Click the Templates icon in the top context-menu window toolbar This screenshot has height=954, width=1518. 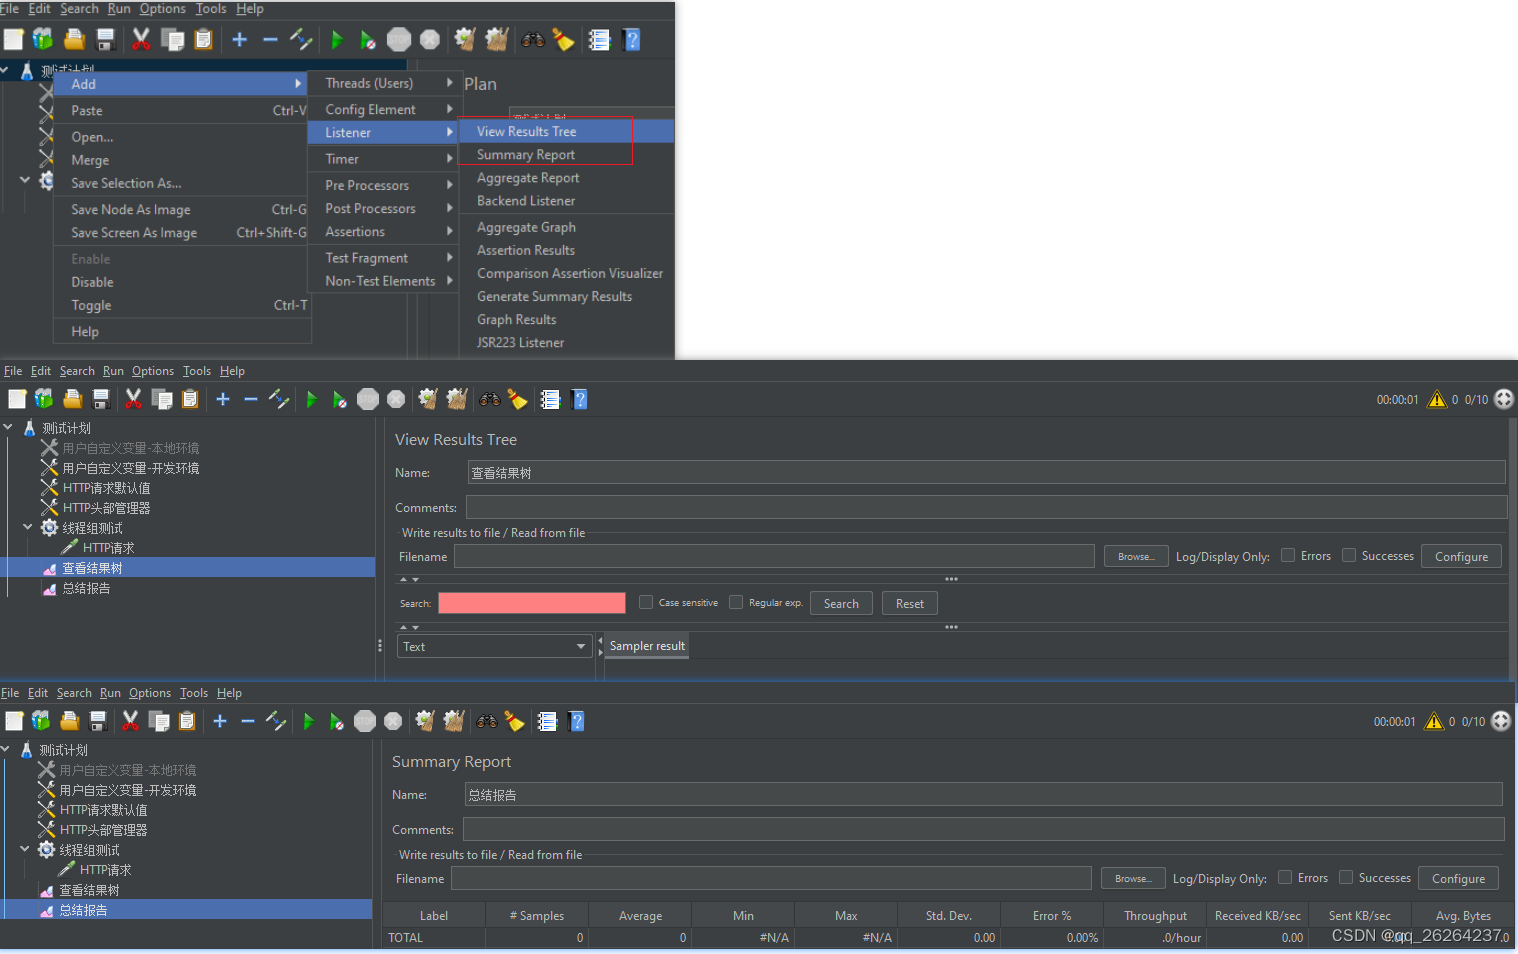coord(43,39)
